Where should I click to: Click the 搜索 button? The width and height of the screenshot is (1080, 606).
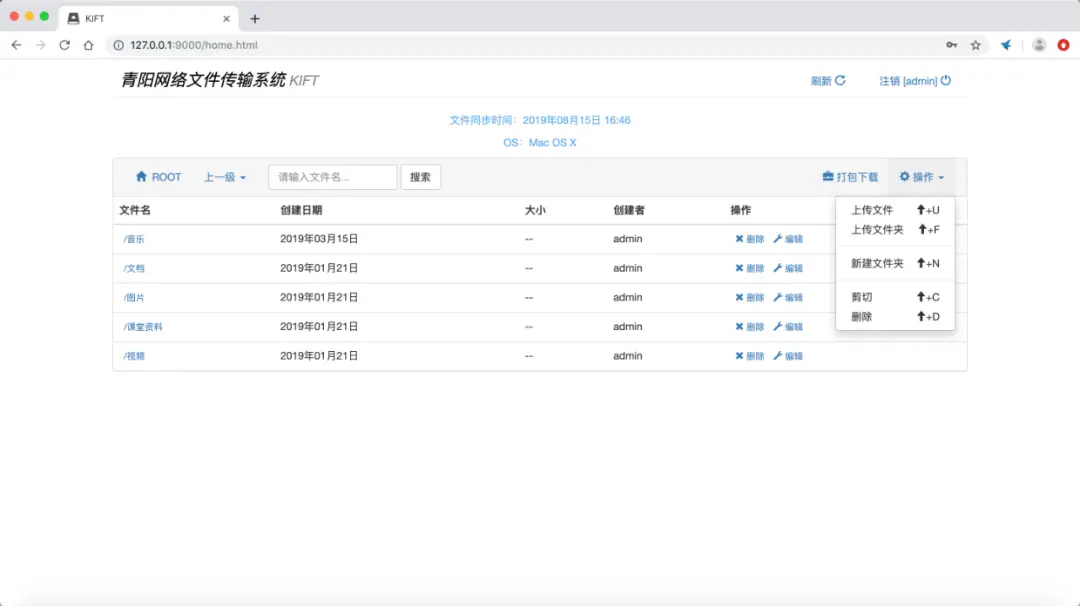click(x=420, y=177)
